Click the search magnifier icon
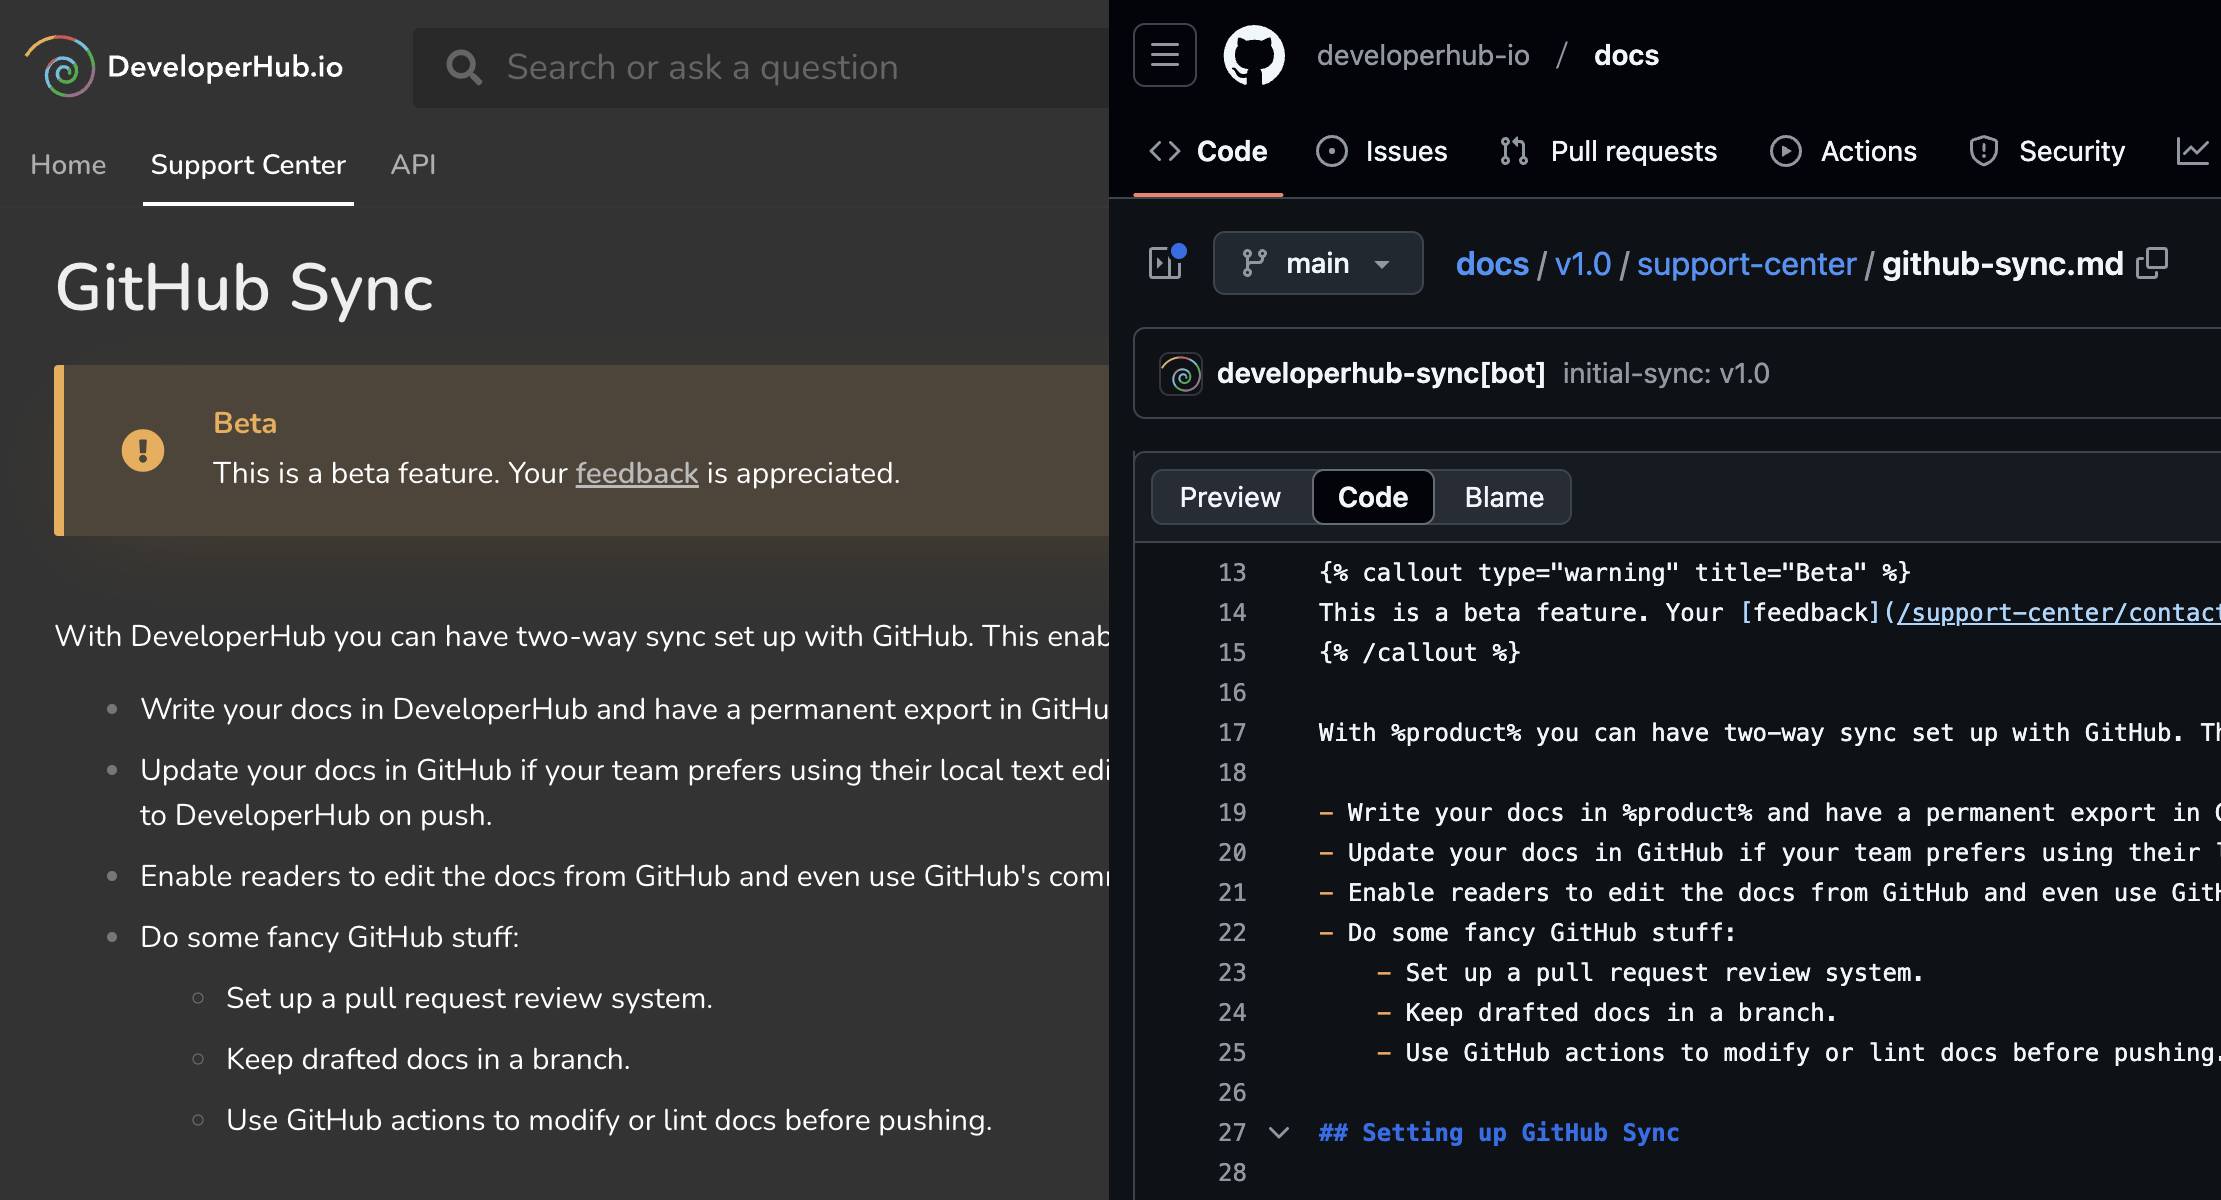Screen dimensions: 2221x1200 (x=463, y=67)
